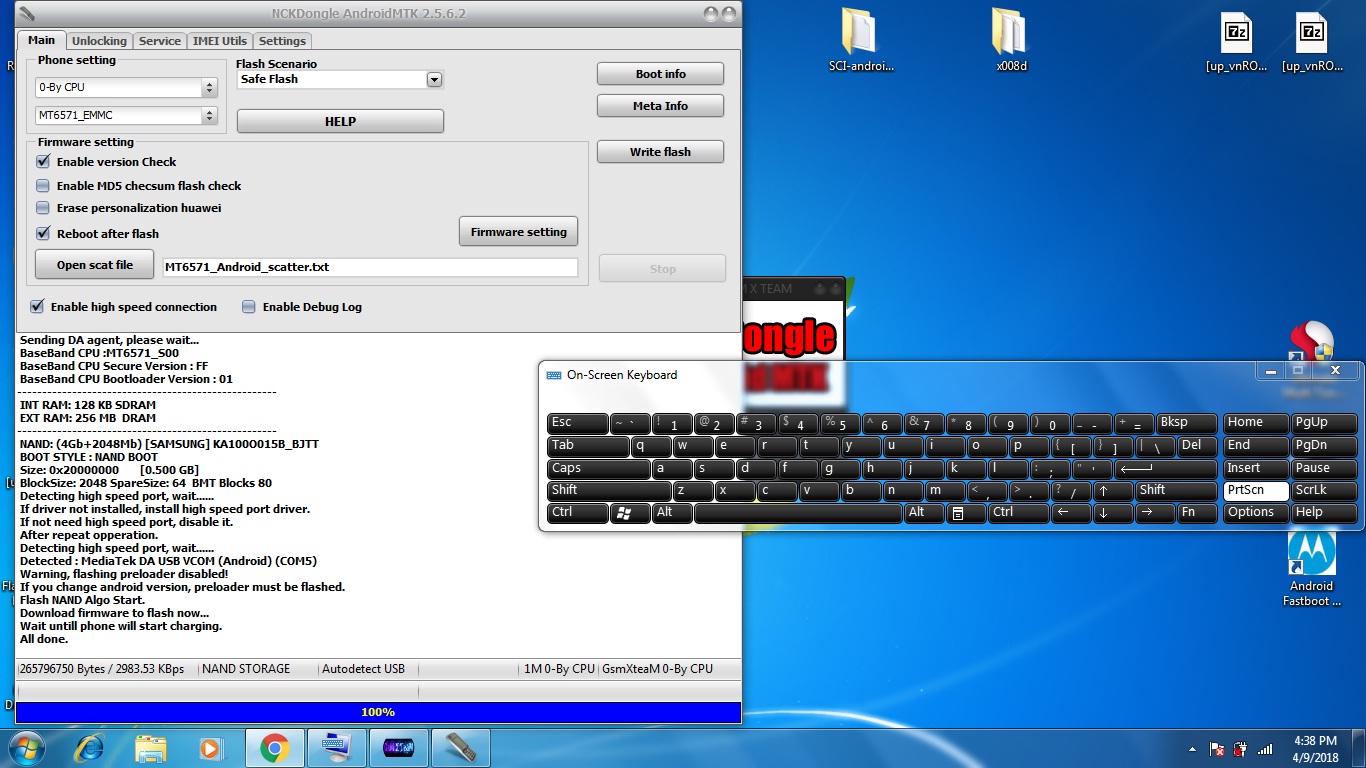Click the Enter arrow key on the On-Screen Keyboard

1166,469
